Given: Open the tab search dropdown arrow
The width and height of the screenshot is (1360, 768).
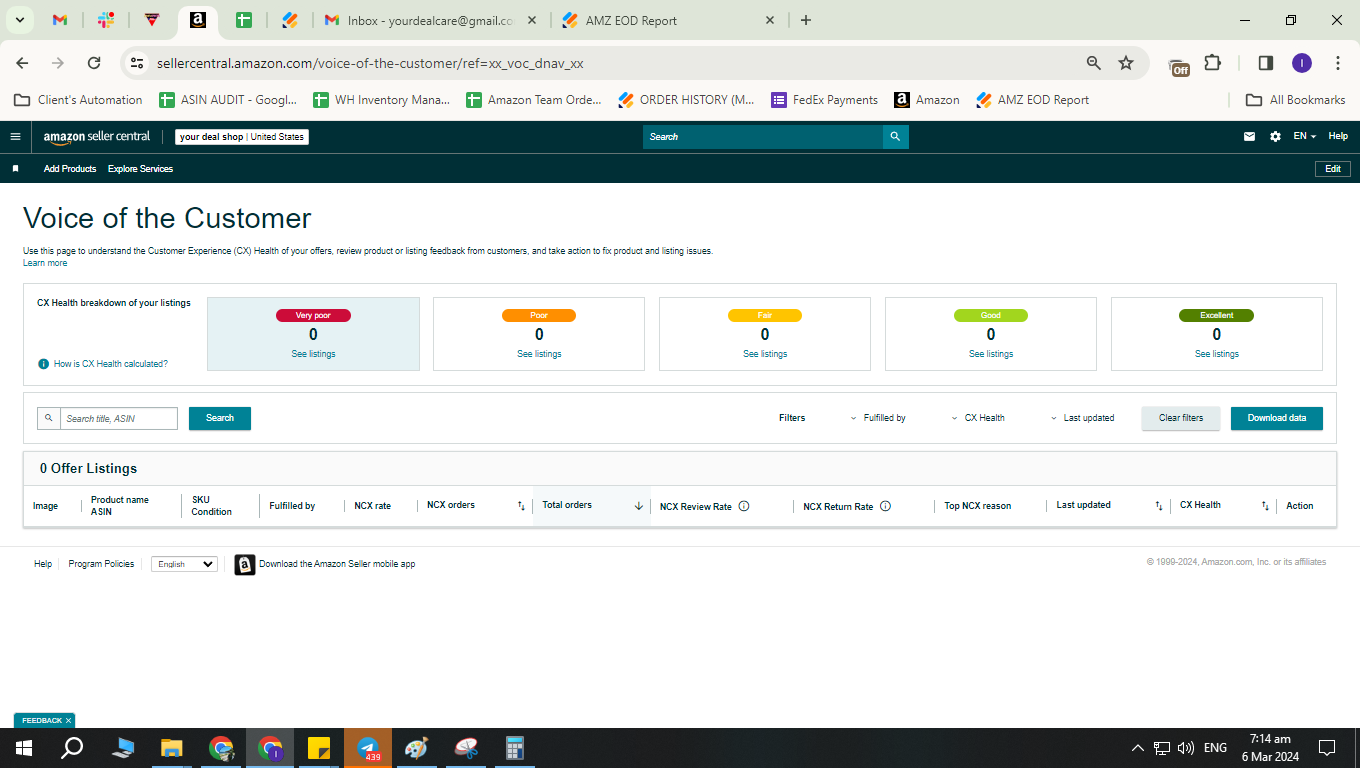Looking at the screenshot, I should pos(19,20).
